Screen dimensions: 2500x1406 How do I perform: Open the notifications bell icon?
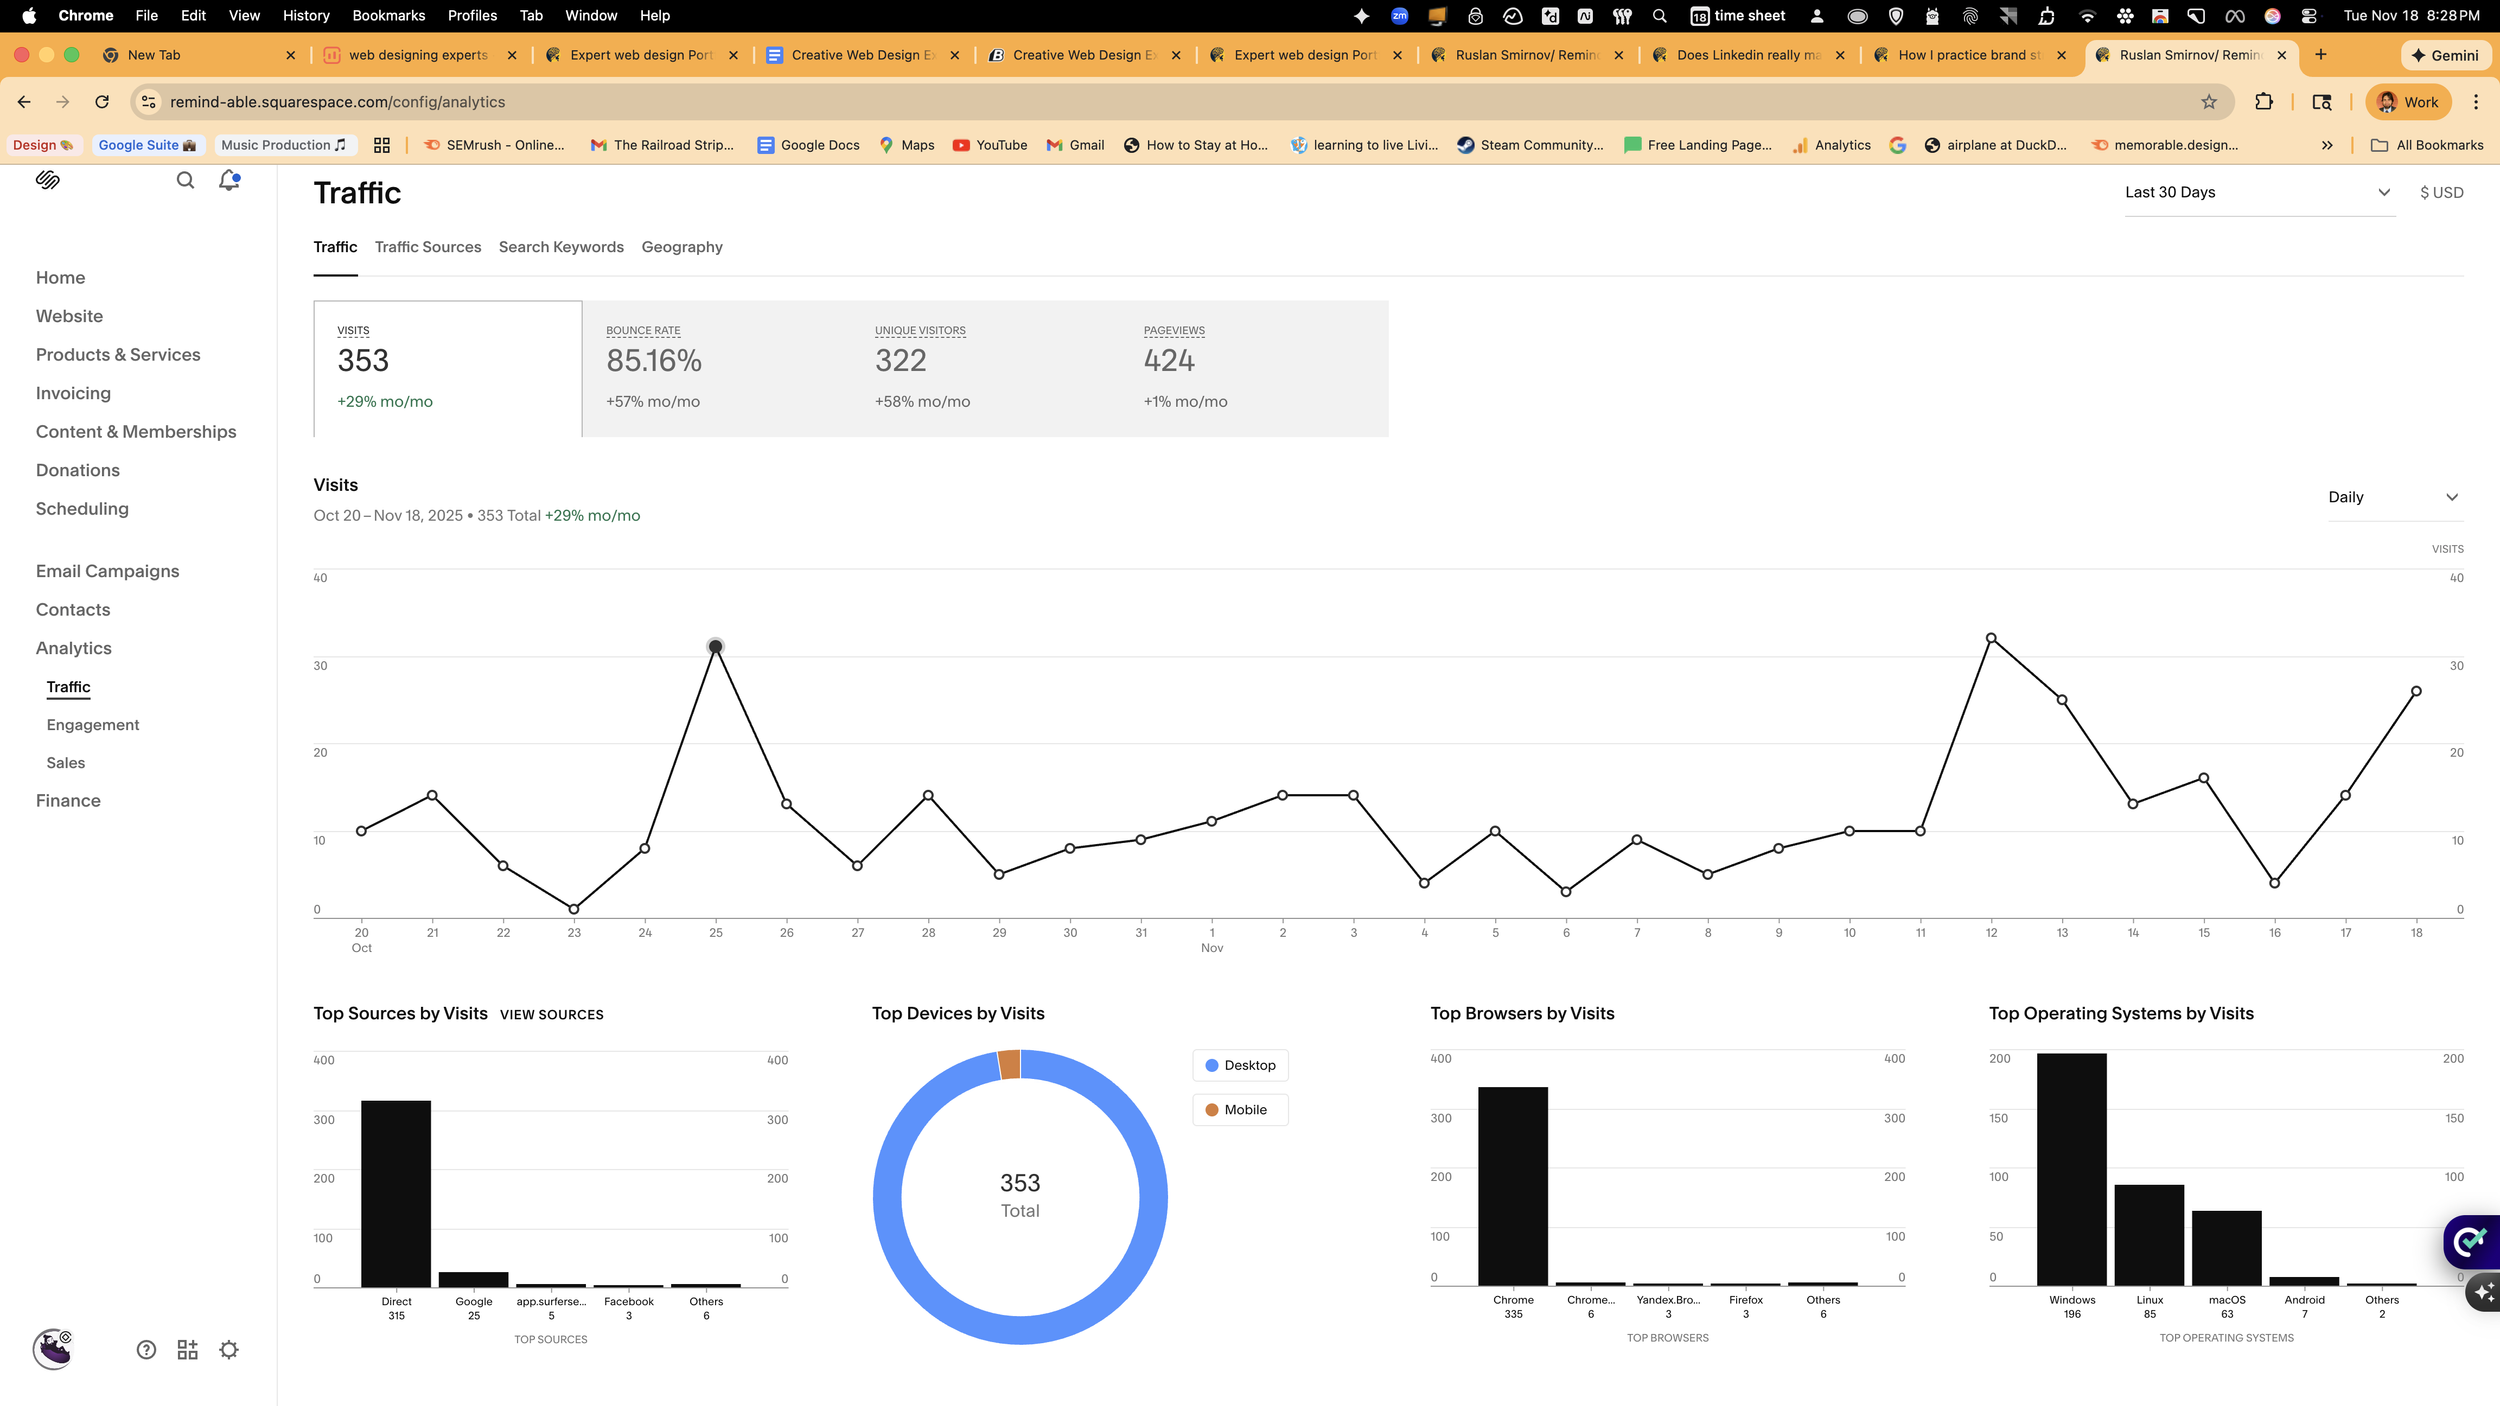pos(229,180)
